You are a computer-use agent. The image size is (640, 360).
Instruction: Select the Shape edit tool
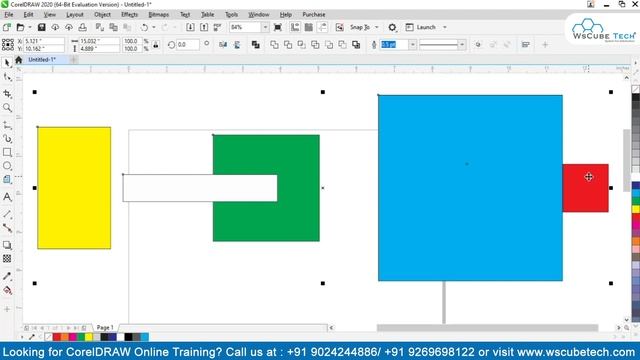point(7,77)
